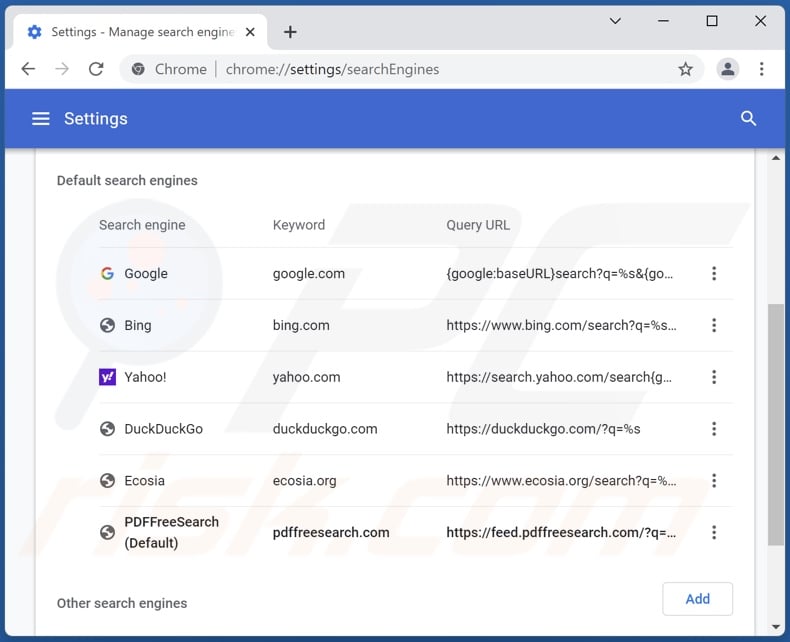Click the Yahoo! search engine icon

[107, 377]
